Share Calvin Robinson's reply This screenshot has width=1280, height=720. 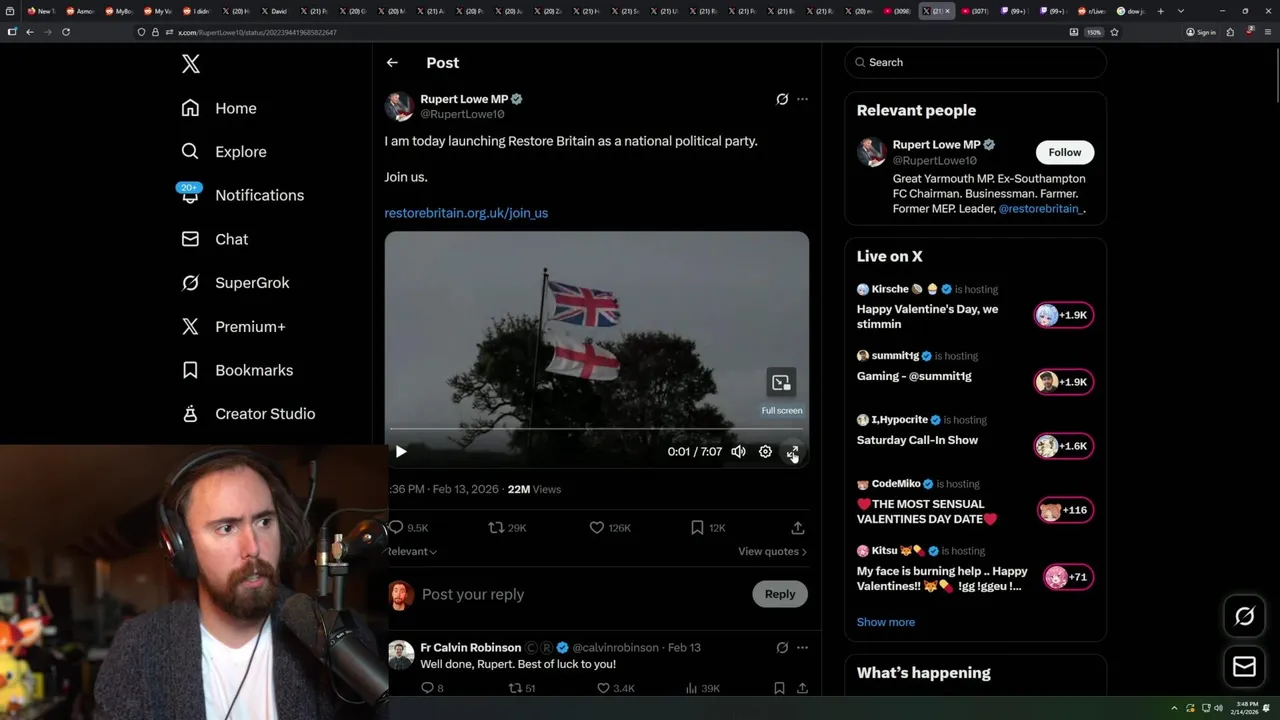click(x=802, y=688)
